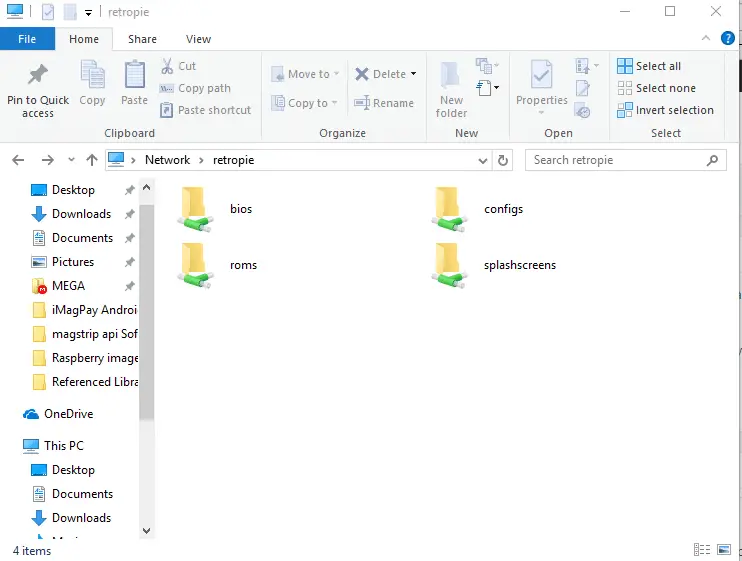This screenshot has height=561, width=742.
Task: Open the MEGA folder shortcut
Action: pos(68,286)
